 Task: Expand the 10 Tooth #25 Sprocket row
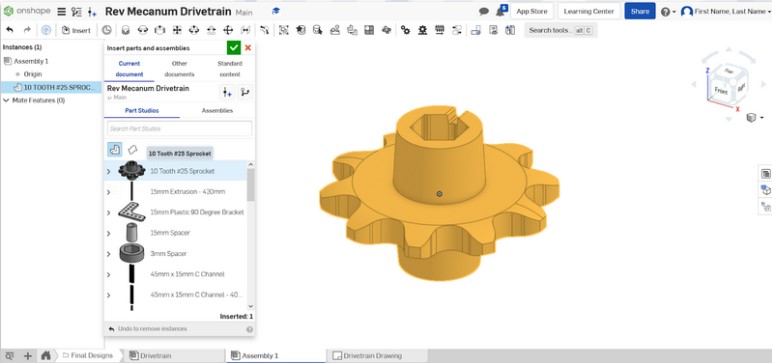(x=108, y=171)
